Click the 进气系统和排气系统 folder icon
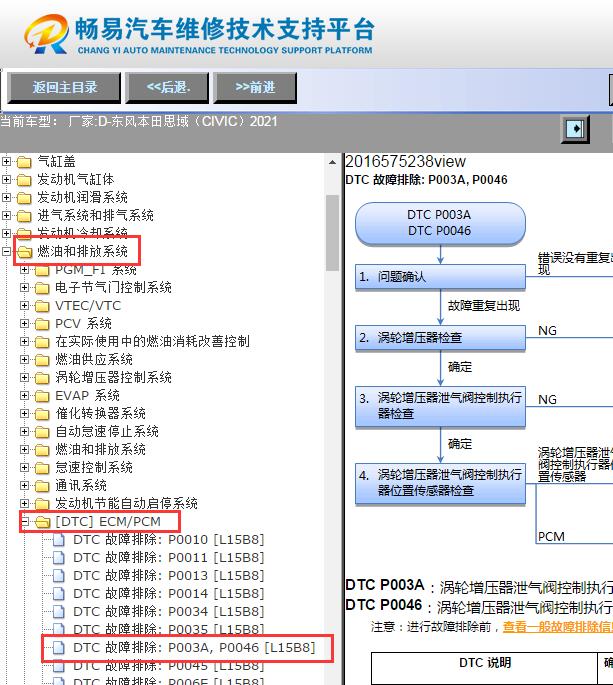Viewport: 613px width, 685px height. pyautogui.click(x=24, y=216)
